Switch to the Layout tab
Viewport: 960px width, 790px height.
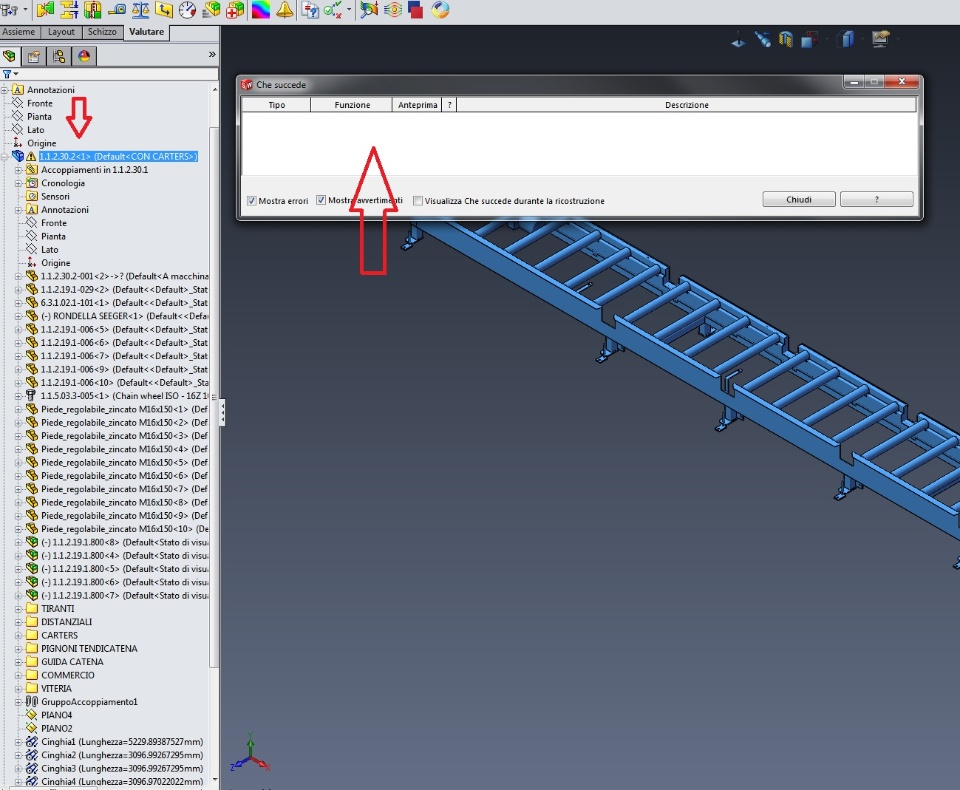(61, 32)
